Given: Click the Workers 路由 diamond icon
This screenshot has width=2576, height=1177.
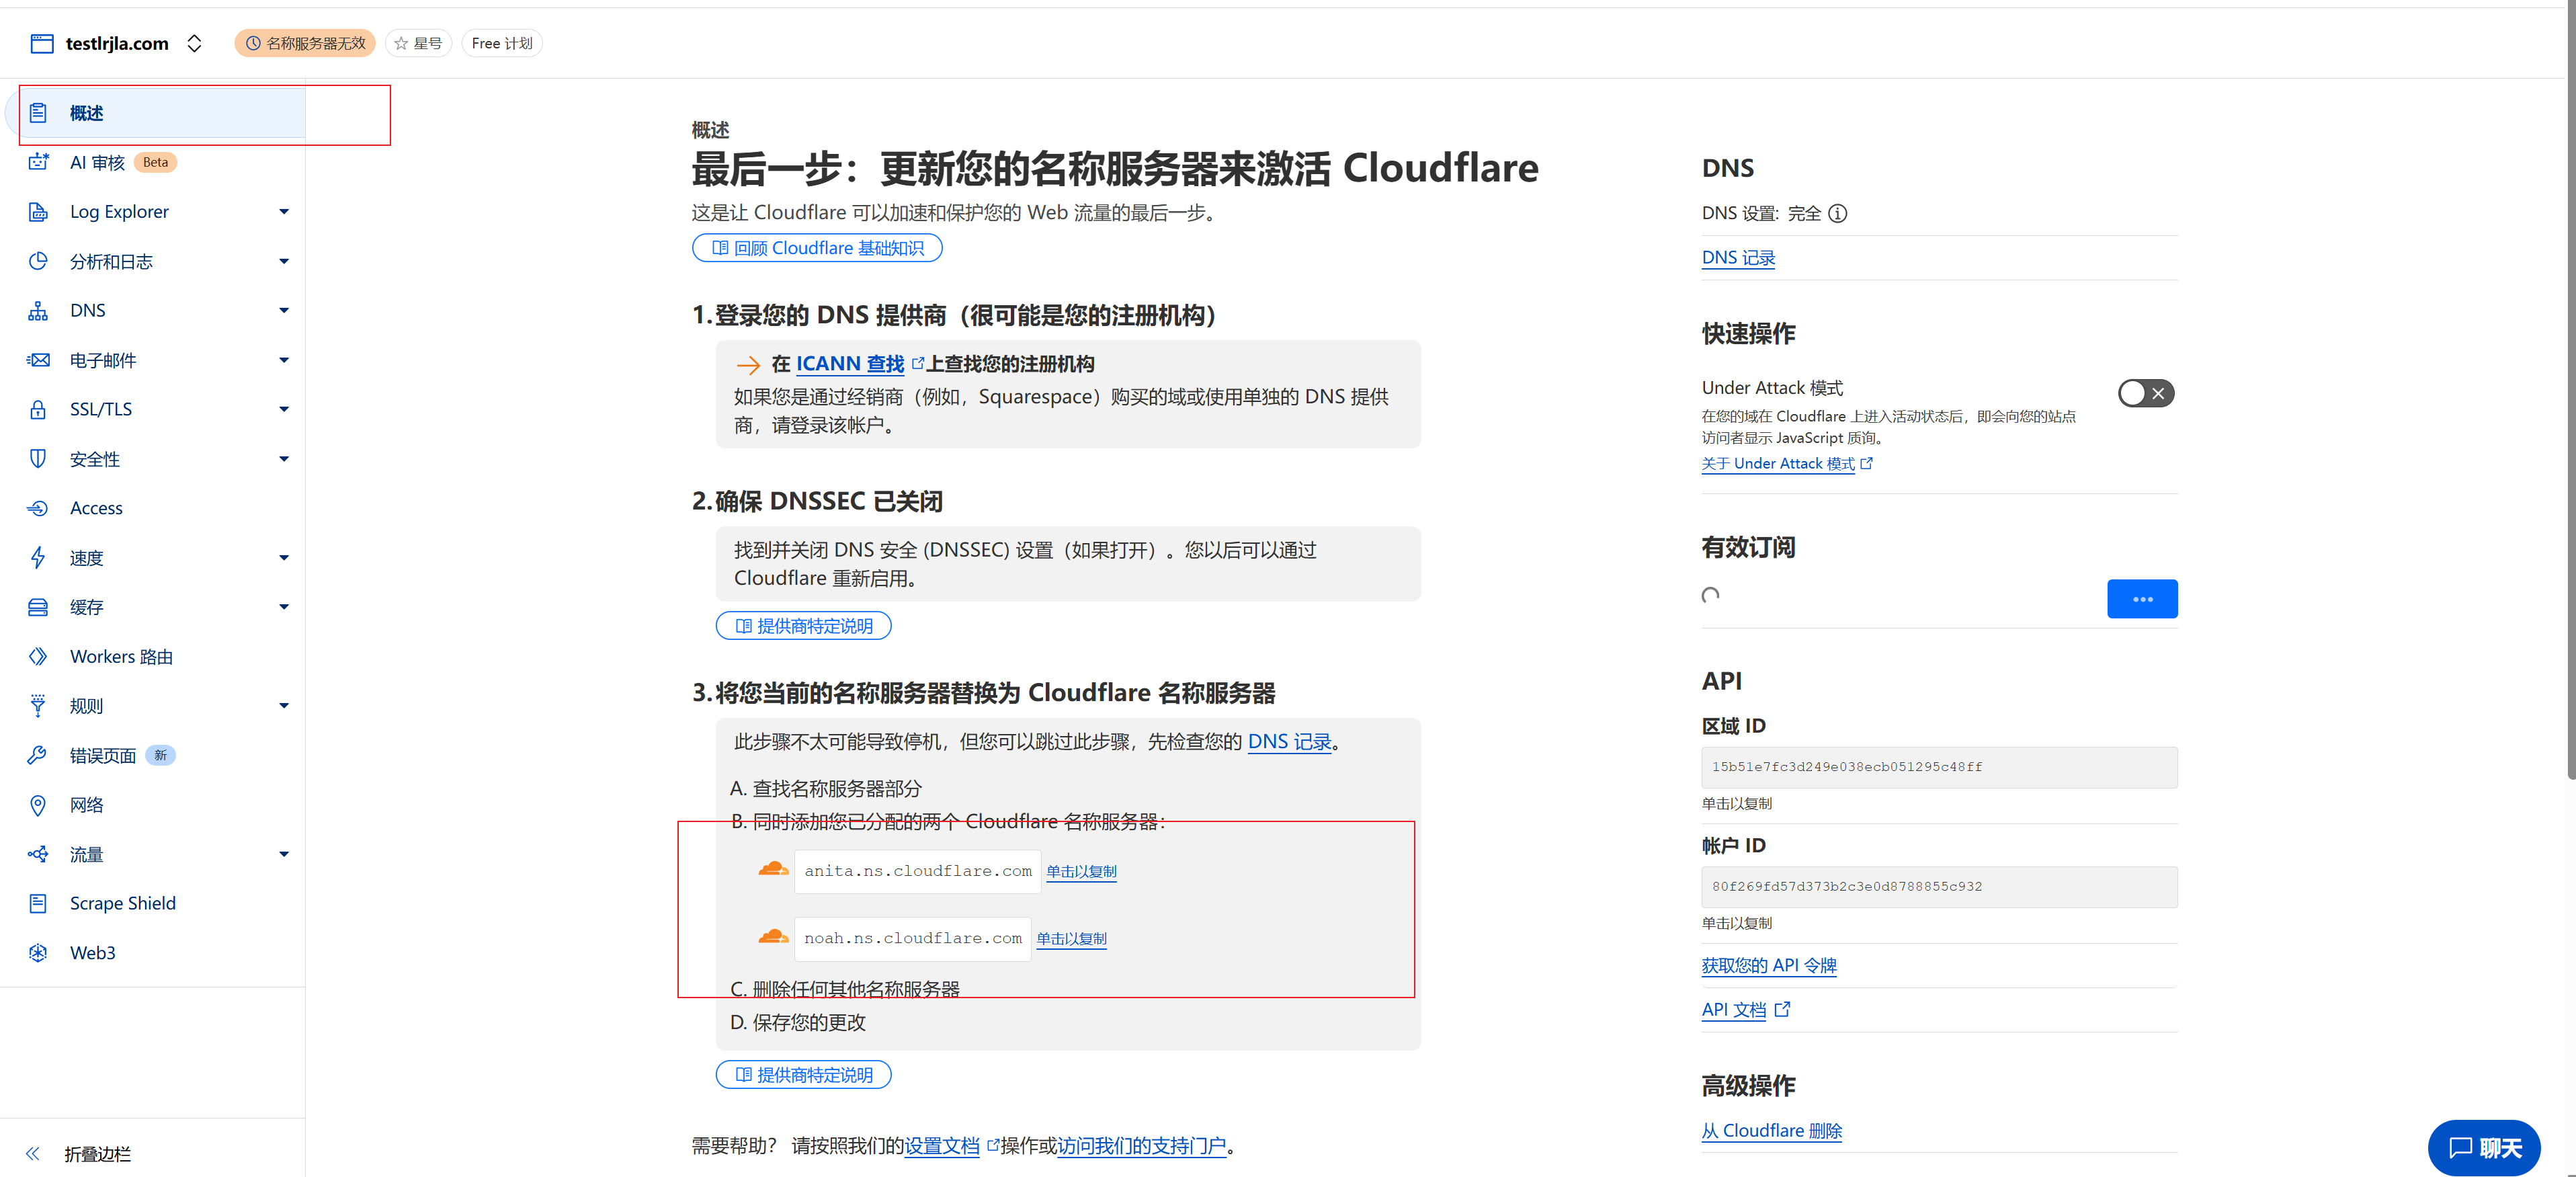Looking at the screenshot, I should click(x=38, y=657).
